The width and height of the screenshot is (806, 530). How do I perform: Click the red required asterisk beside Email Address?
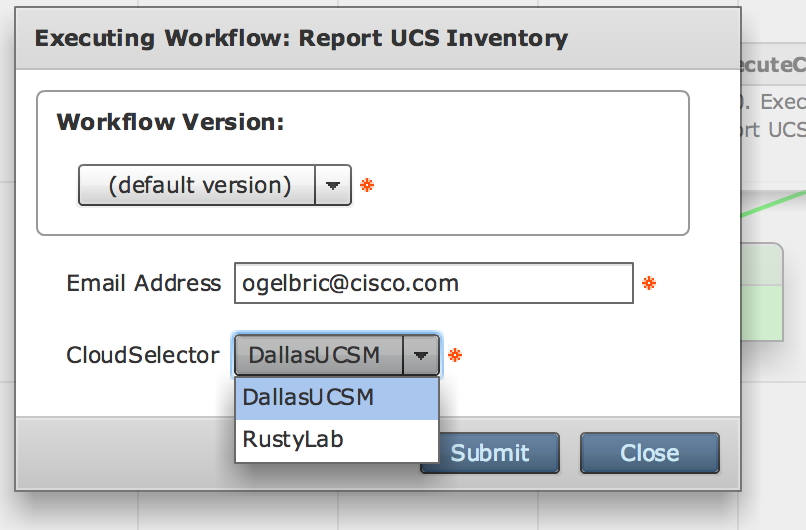[649, 283]
